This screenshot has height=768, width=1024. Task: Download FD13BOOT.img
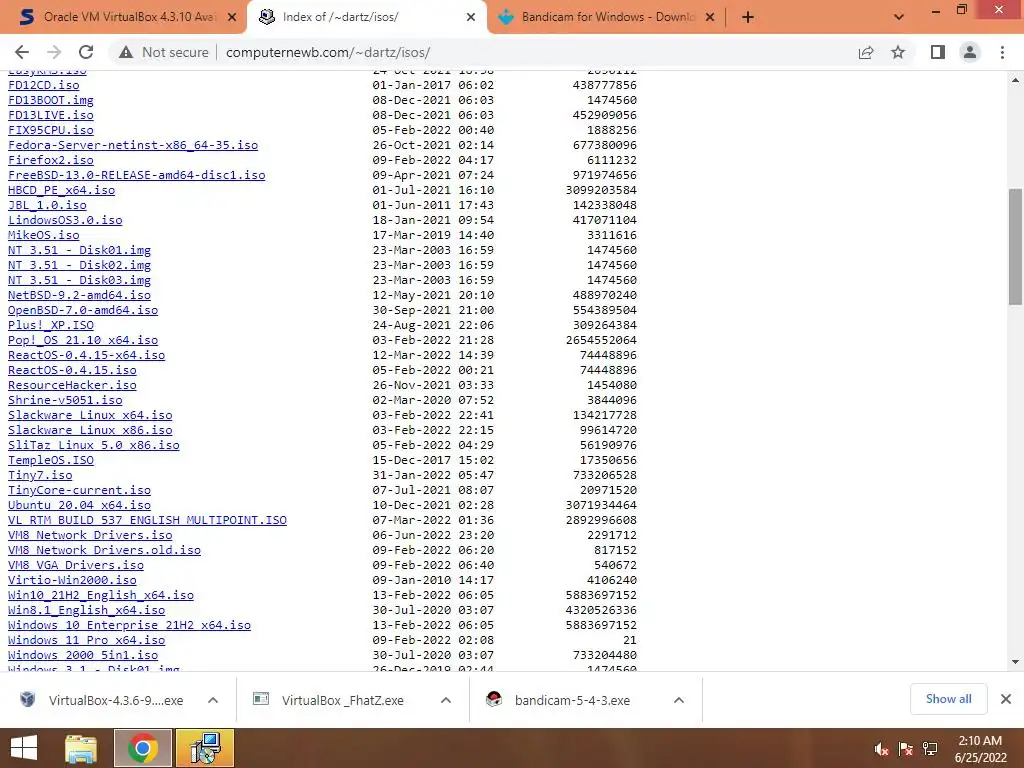(51, 100)
